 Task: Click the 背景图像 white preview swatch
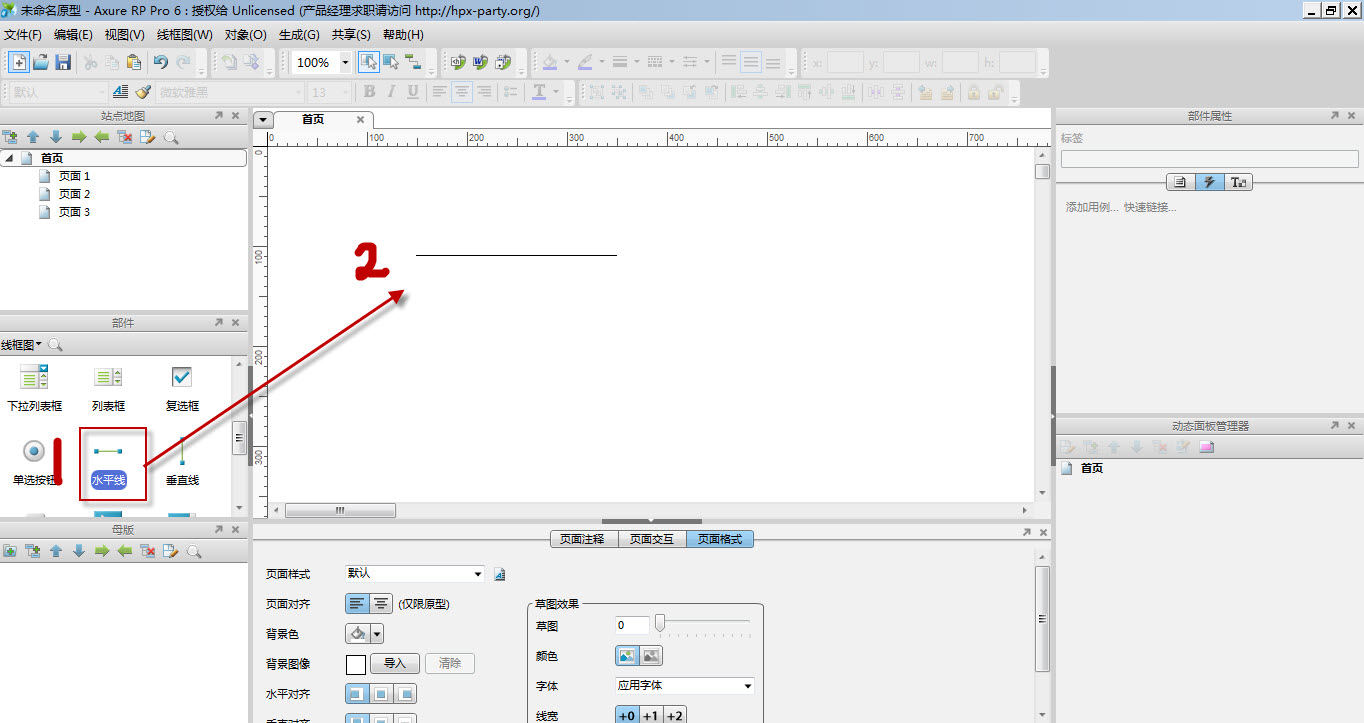pyautogui.click(x=356, y=664)
